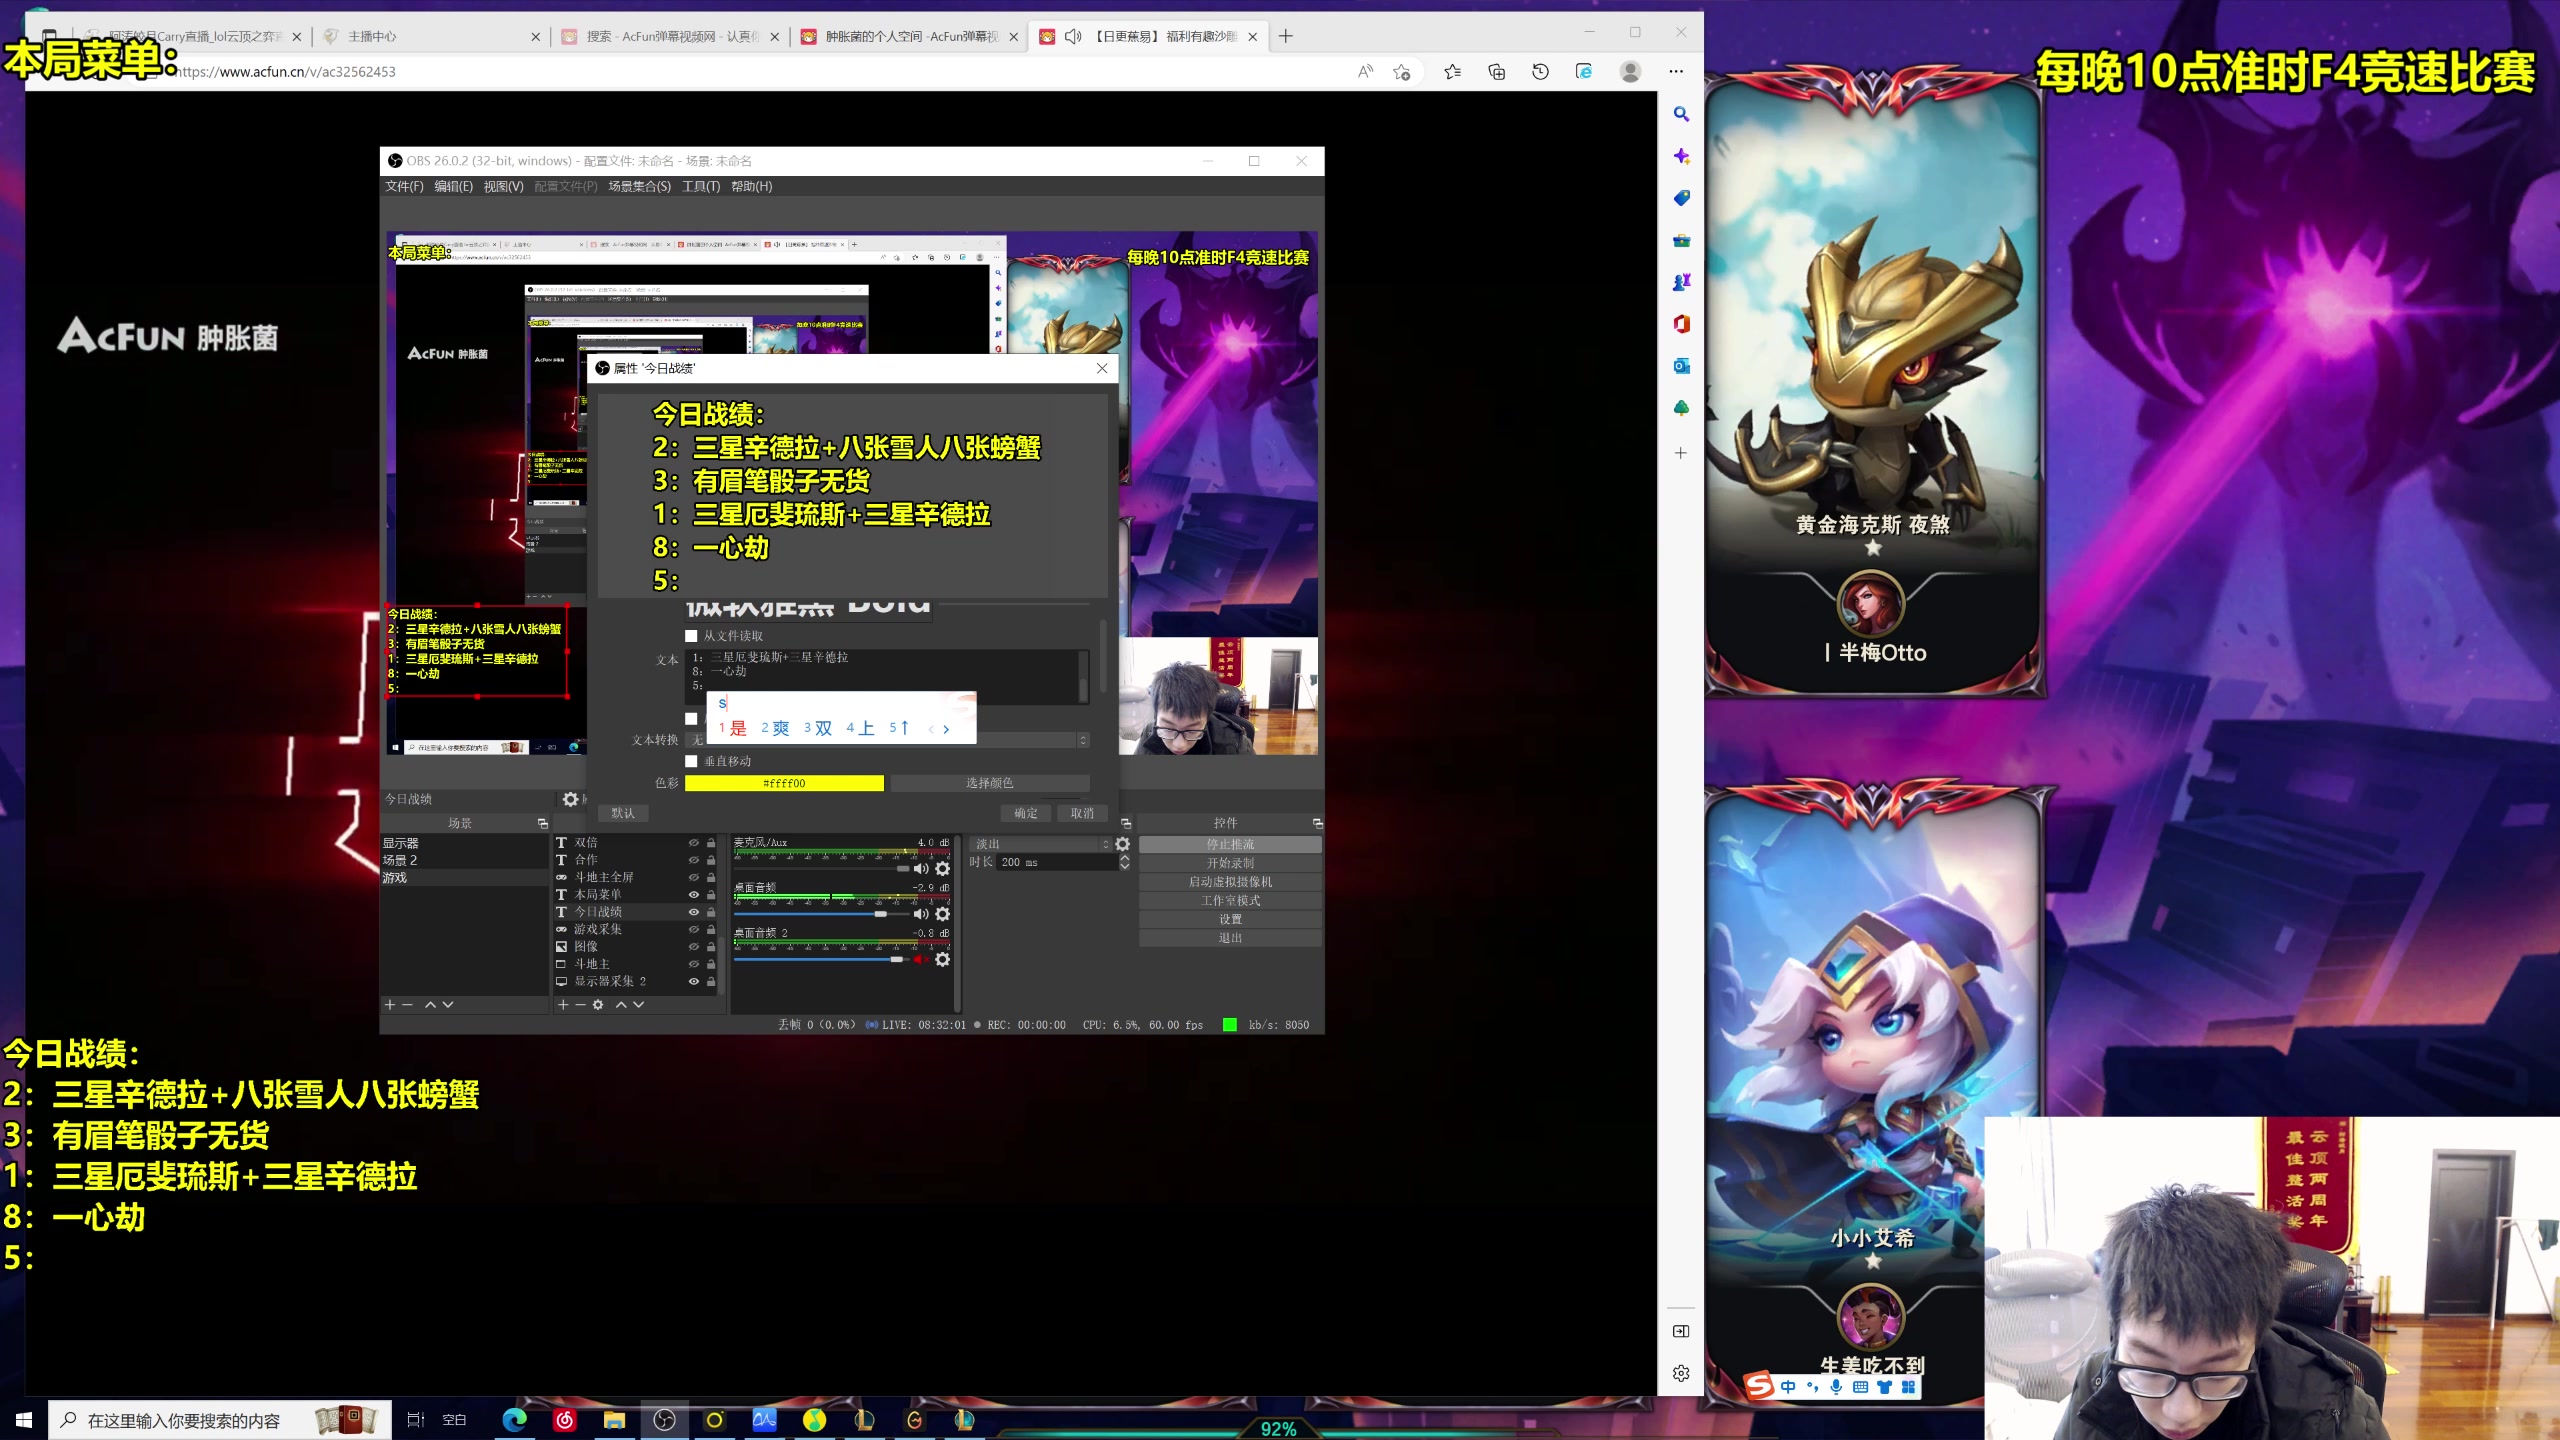Open Edge collections icon
The width and height of the screenshot is (2560, 1440).
coord(1496,72)
